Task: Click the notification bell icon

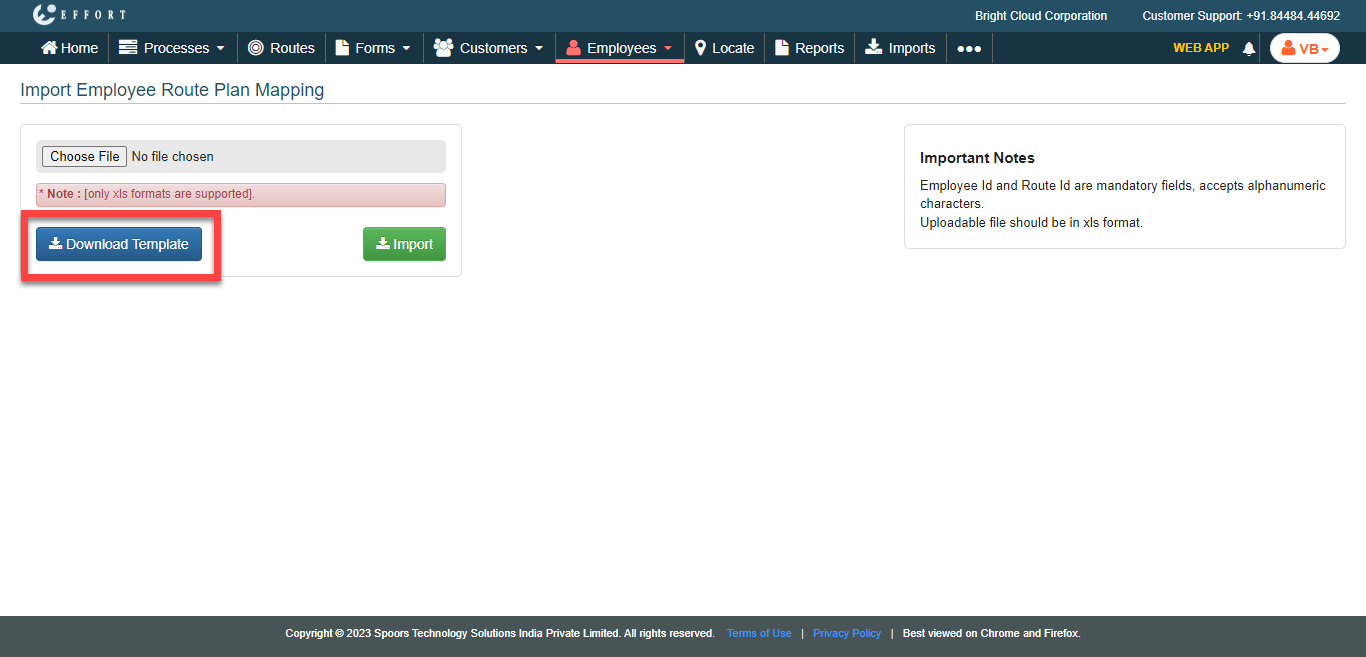Action: coord(1248,49)
